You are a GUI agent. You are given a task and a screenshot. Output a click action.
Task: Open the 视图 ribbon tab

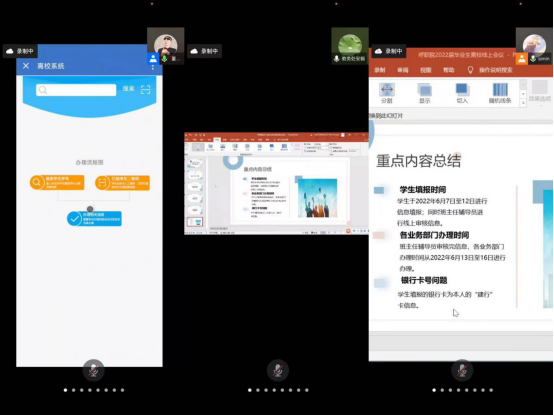[425, 70]
